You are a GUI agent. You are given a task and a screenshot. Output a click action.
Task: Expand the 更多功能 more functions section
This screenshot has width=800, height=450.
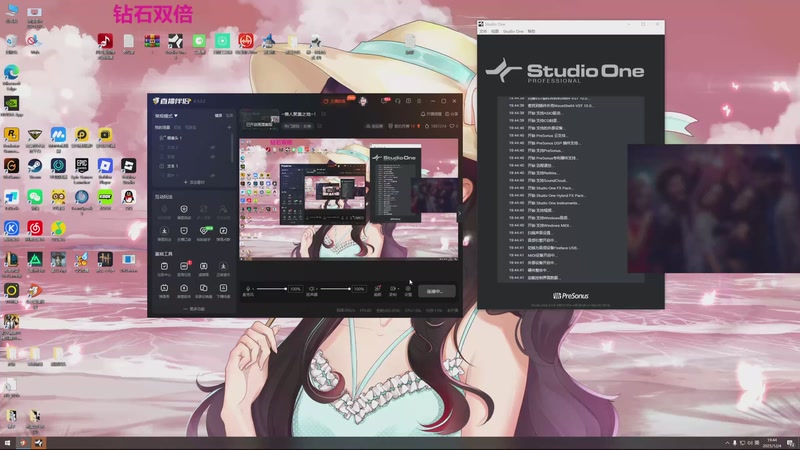(x=194, y=309)
